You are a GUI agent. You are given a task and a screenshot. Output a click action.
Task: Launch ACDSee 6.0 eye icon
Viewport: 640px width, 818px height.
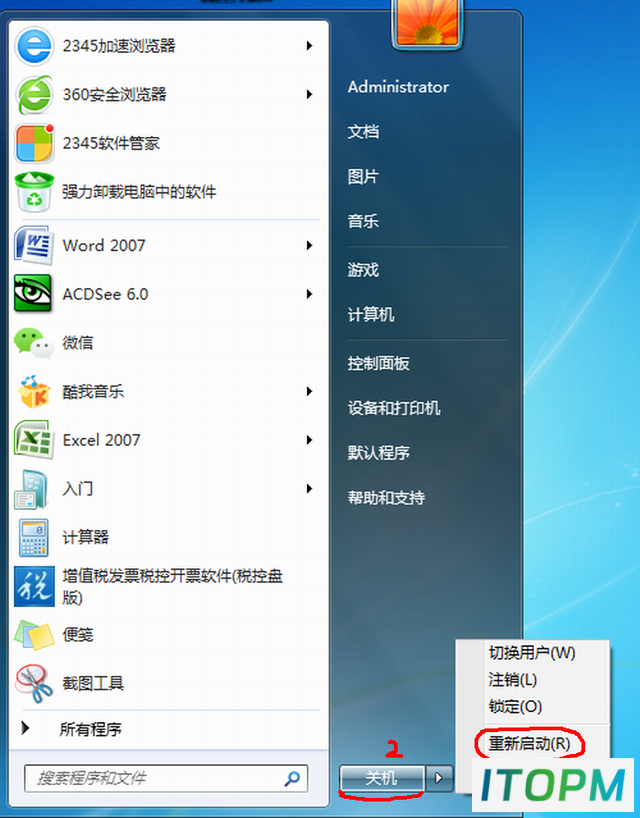pyautogui.click(x=33, y=294)
